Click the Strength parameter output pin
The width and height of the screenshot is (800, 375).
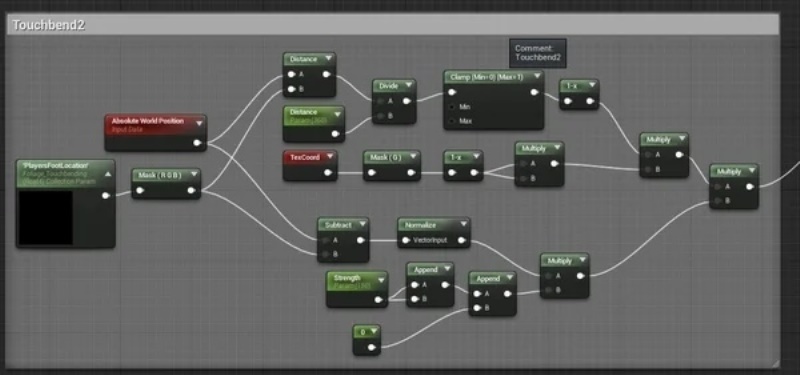[x=378, y=300]
